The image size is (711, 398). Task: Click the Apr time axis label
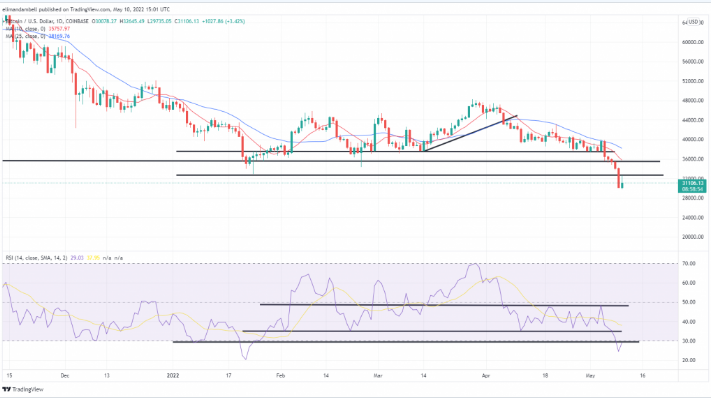[486, 375]
